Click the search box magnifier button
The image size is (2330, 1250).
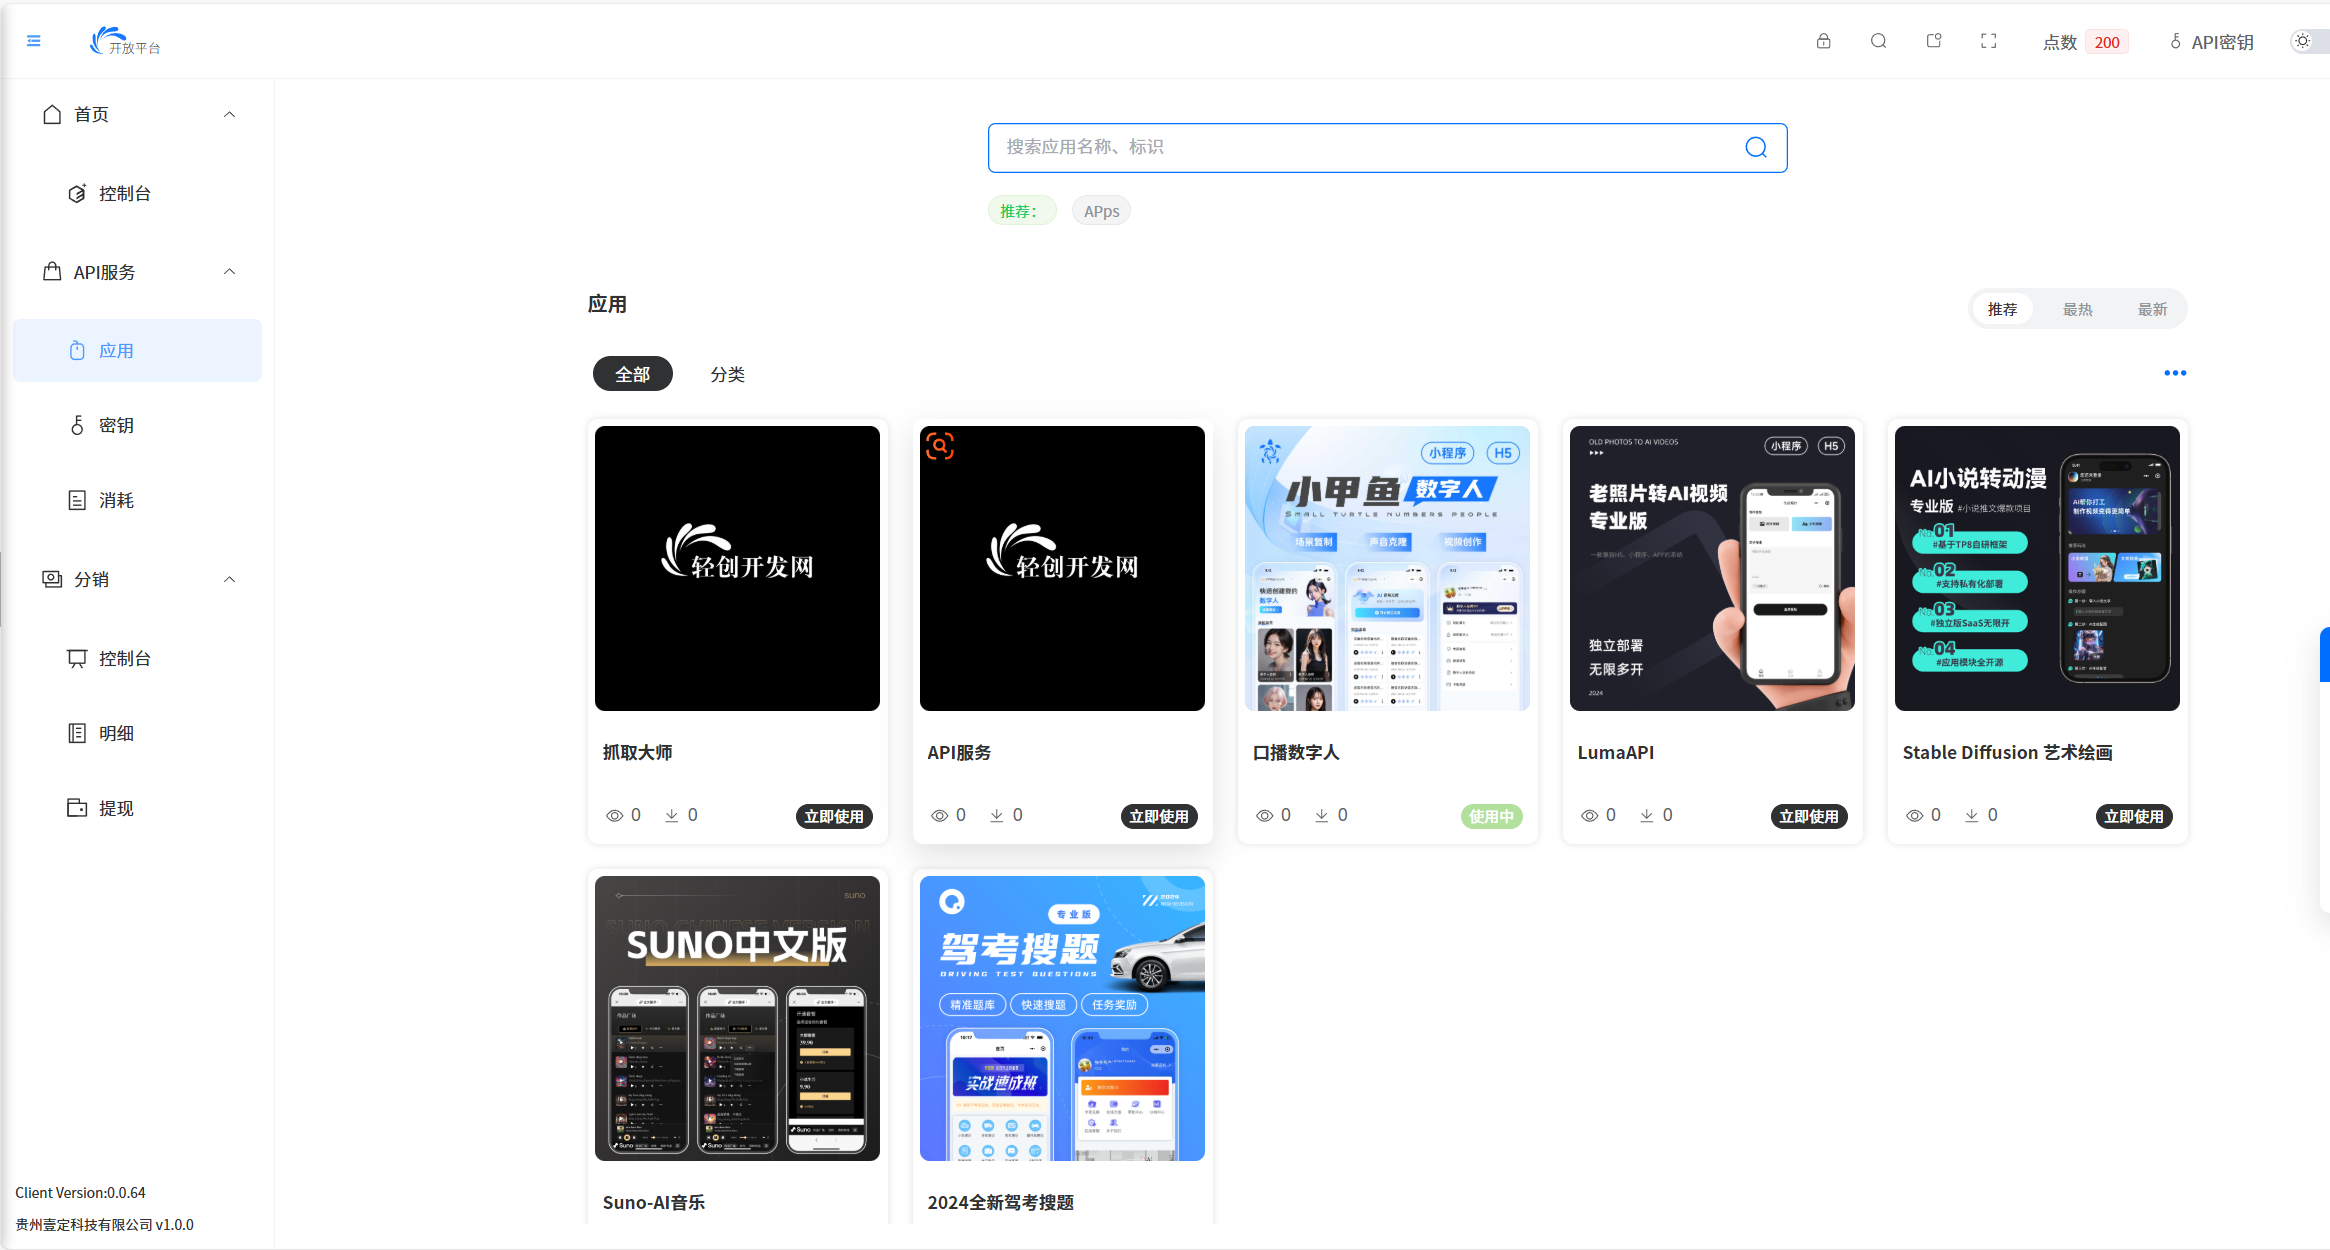coord(1756,148)
